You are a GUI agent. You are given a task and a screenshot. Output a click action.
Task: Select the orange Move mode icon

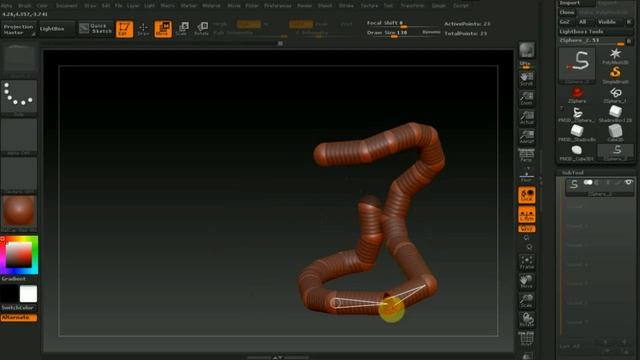(163, 29)
